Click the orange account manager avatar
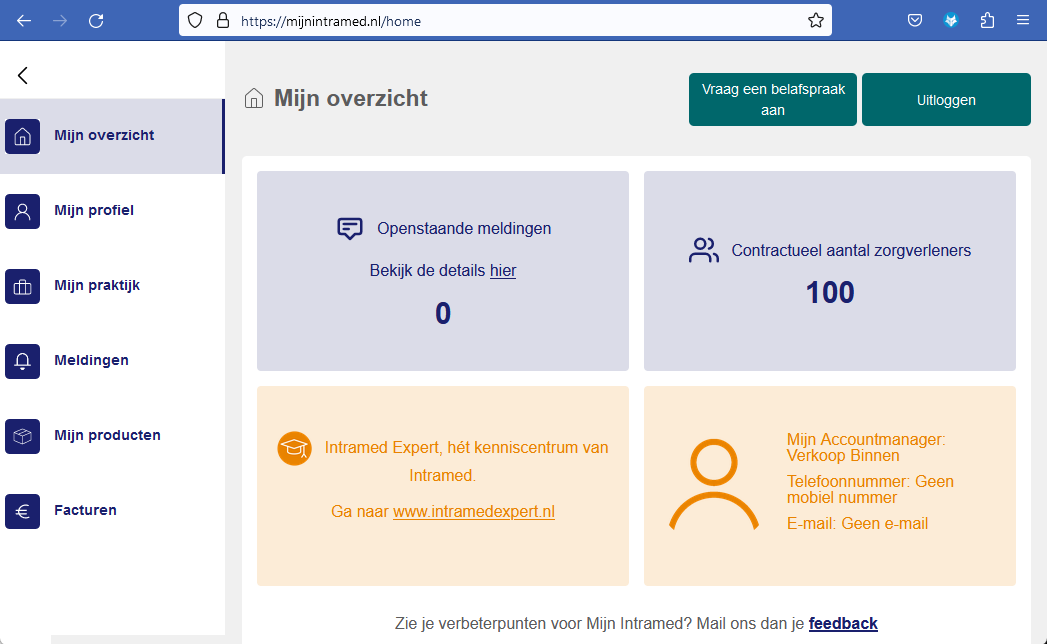The width and height of the screenshot is (1047, 644). [714, 485]
